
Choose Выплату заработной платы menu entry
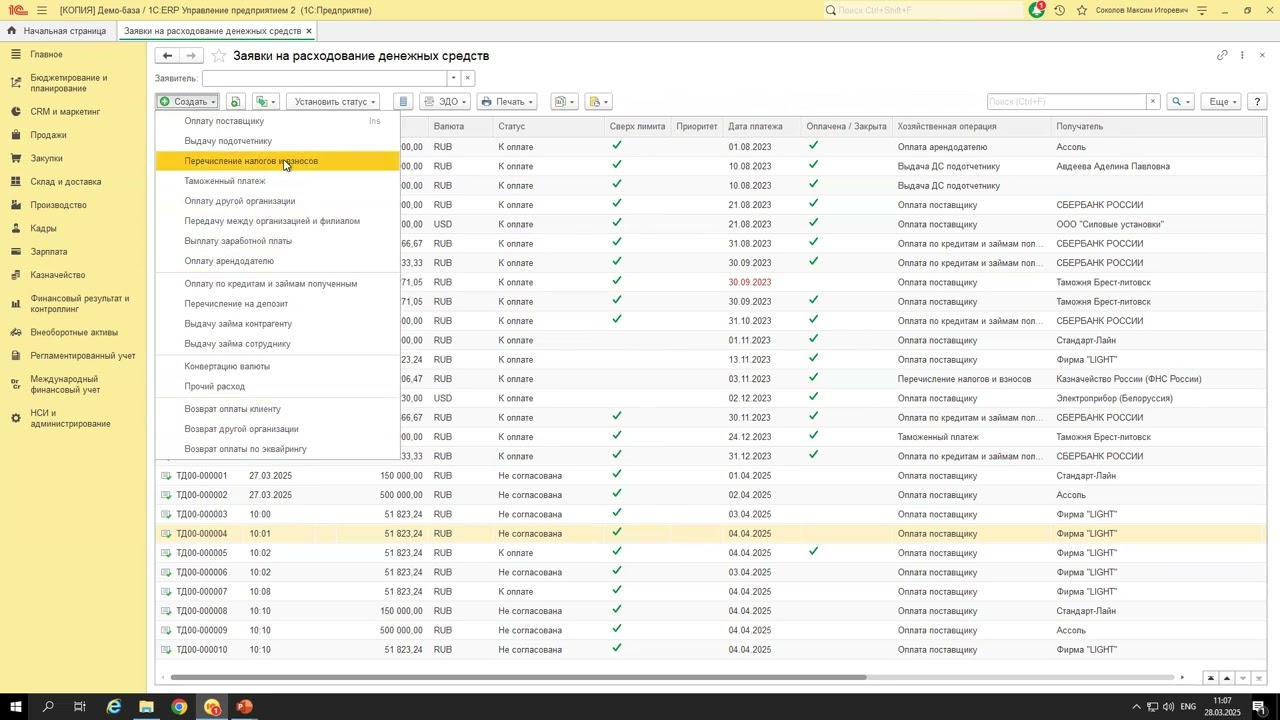click(238, 241)
